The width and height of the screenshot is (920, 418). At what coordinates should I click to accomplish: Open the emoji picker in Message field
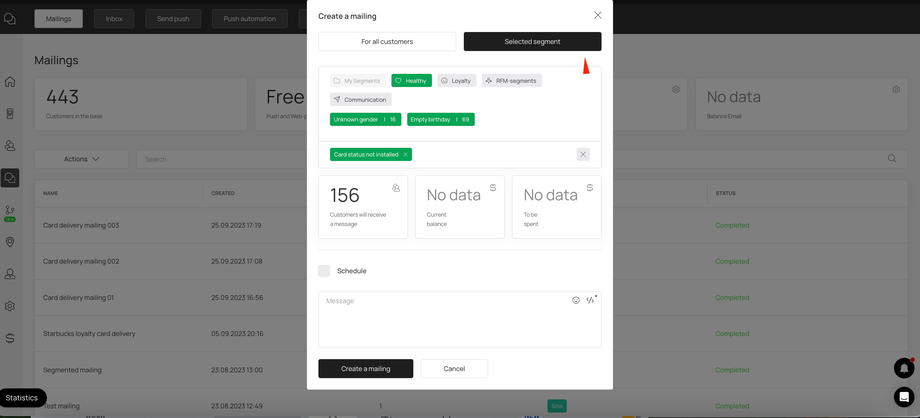(x=576, y=300)
